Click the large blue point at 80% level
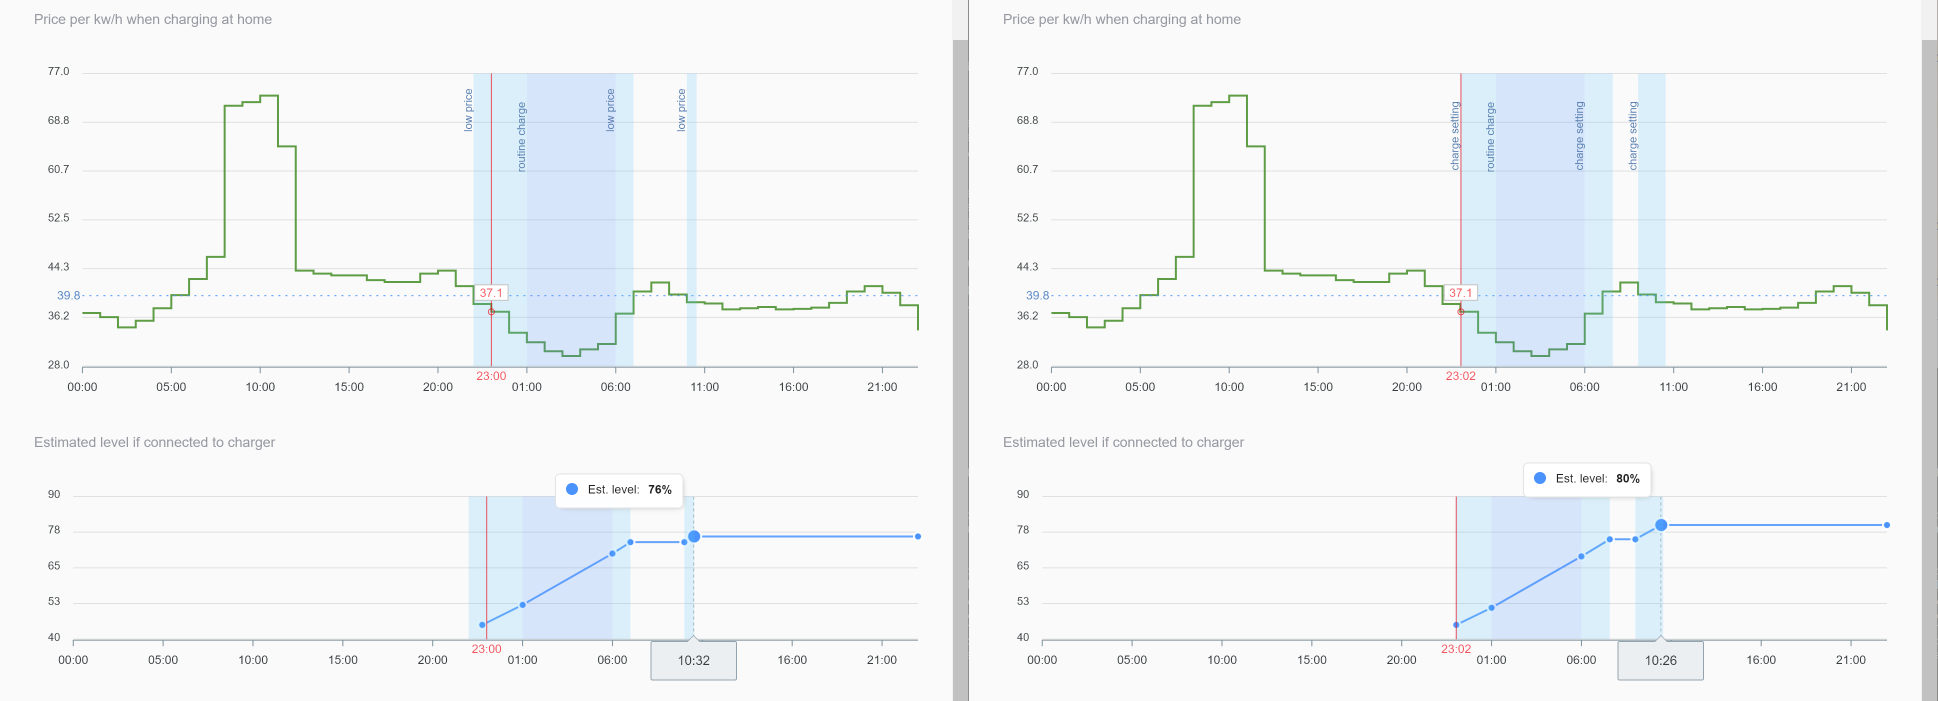Image resolution: width=1938 pixels, height=701 pixels. coord(1661,525)
